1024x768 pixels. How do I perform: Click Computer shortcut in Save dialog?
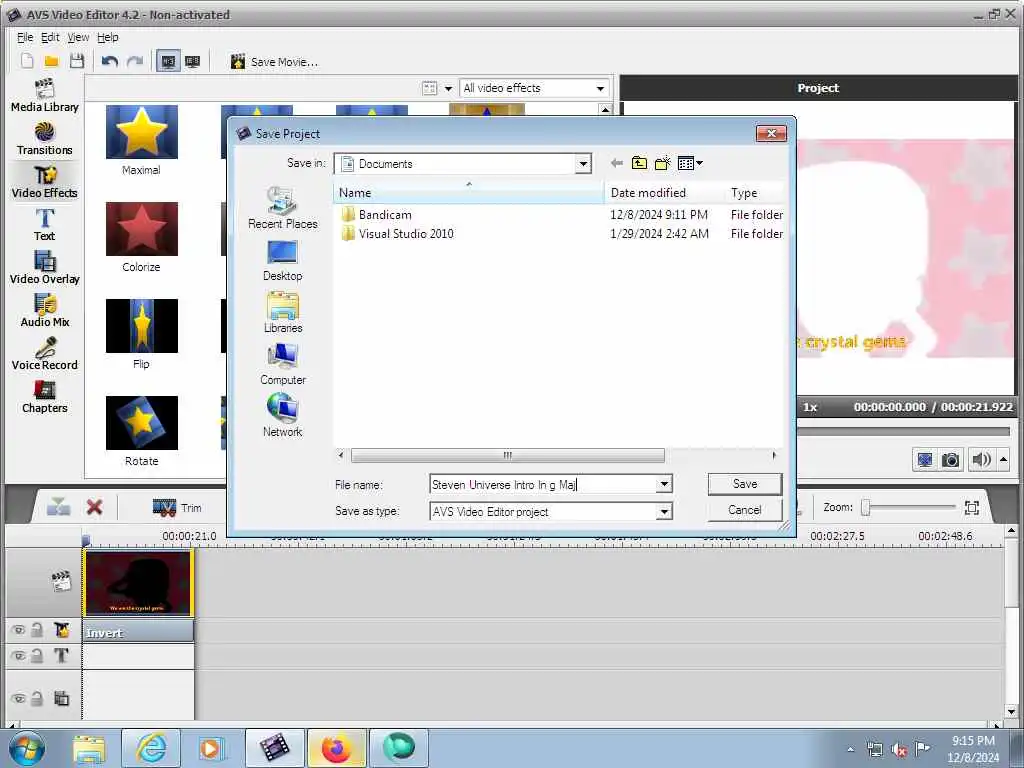click(x=283, y=364)
